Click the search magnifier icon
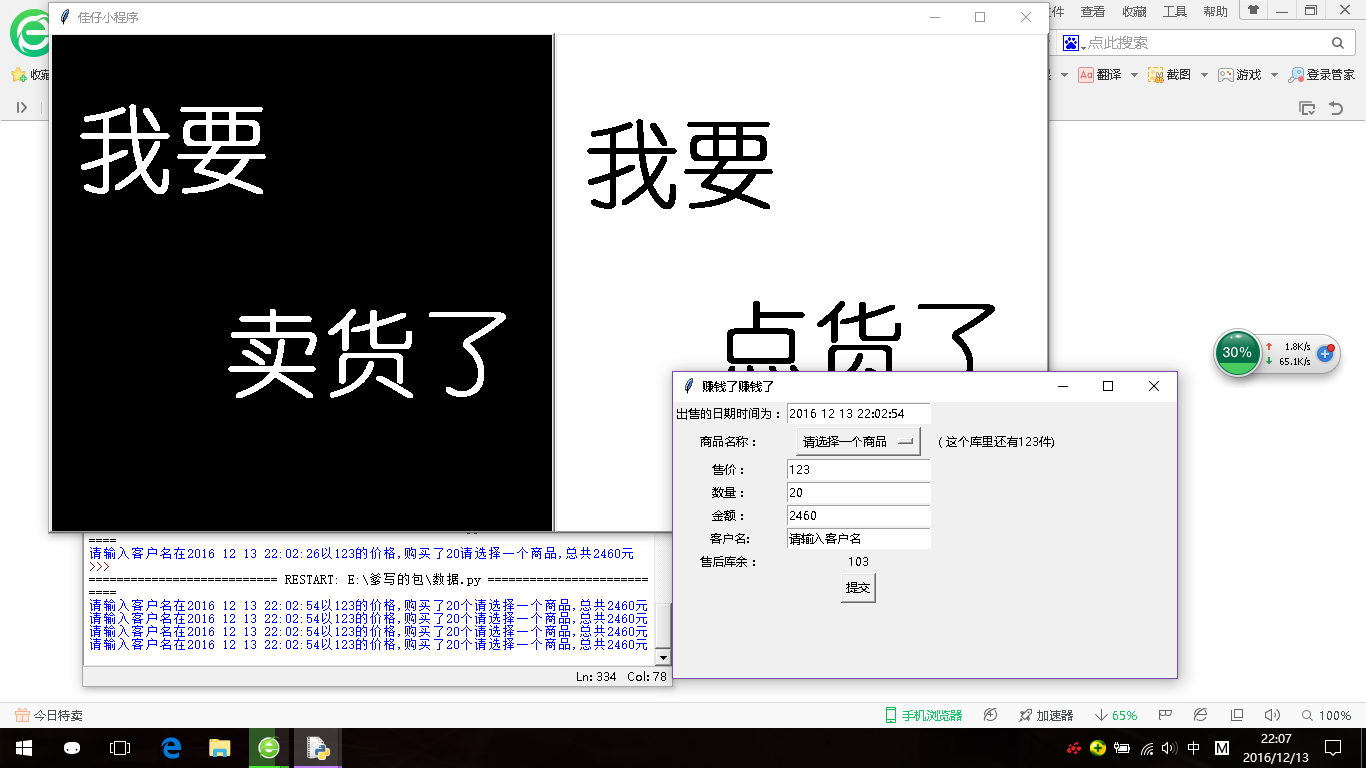Image resolution: width=1366 pixels, height=768 pixels. coord(1338,43)
